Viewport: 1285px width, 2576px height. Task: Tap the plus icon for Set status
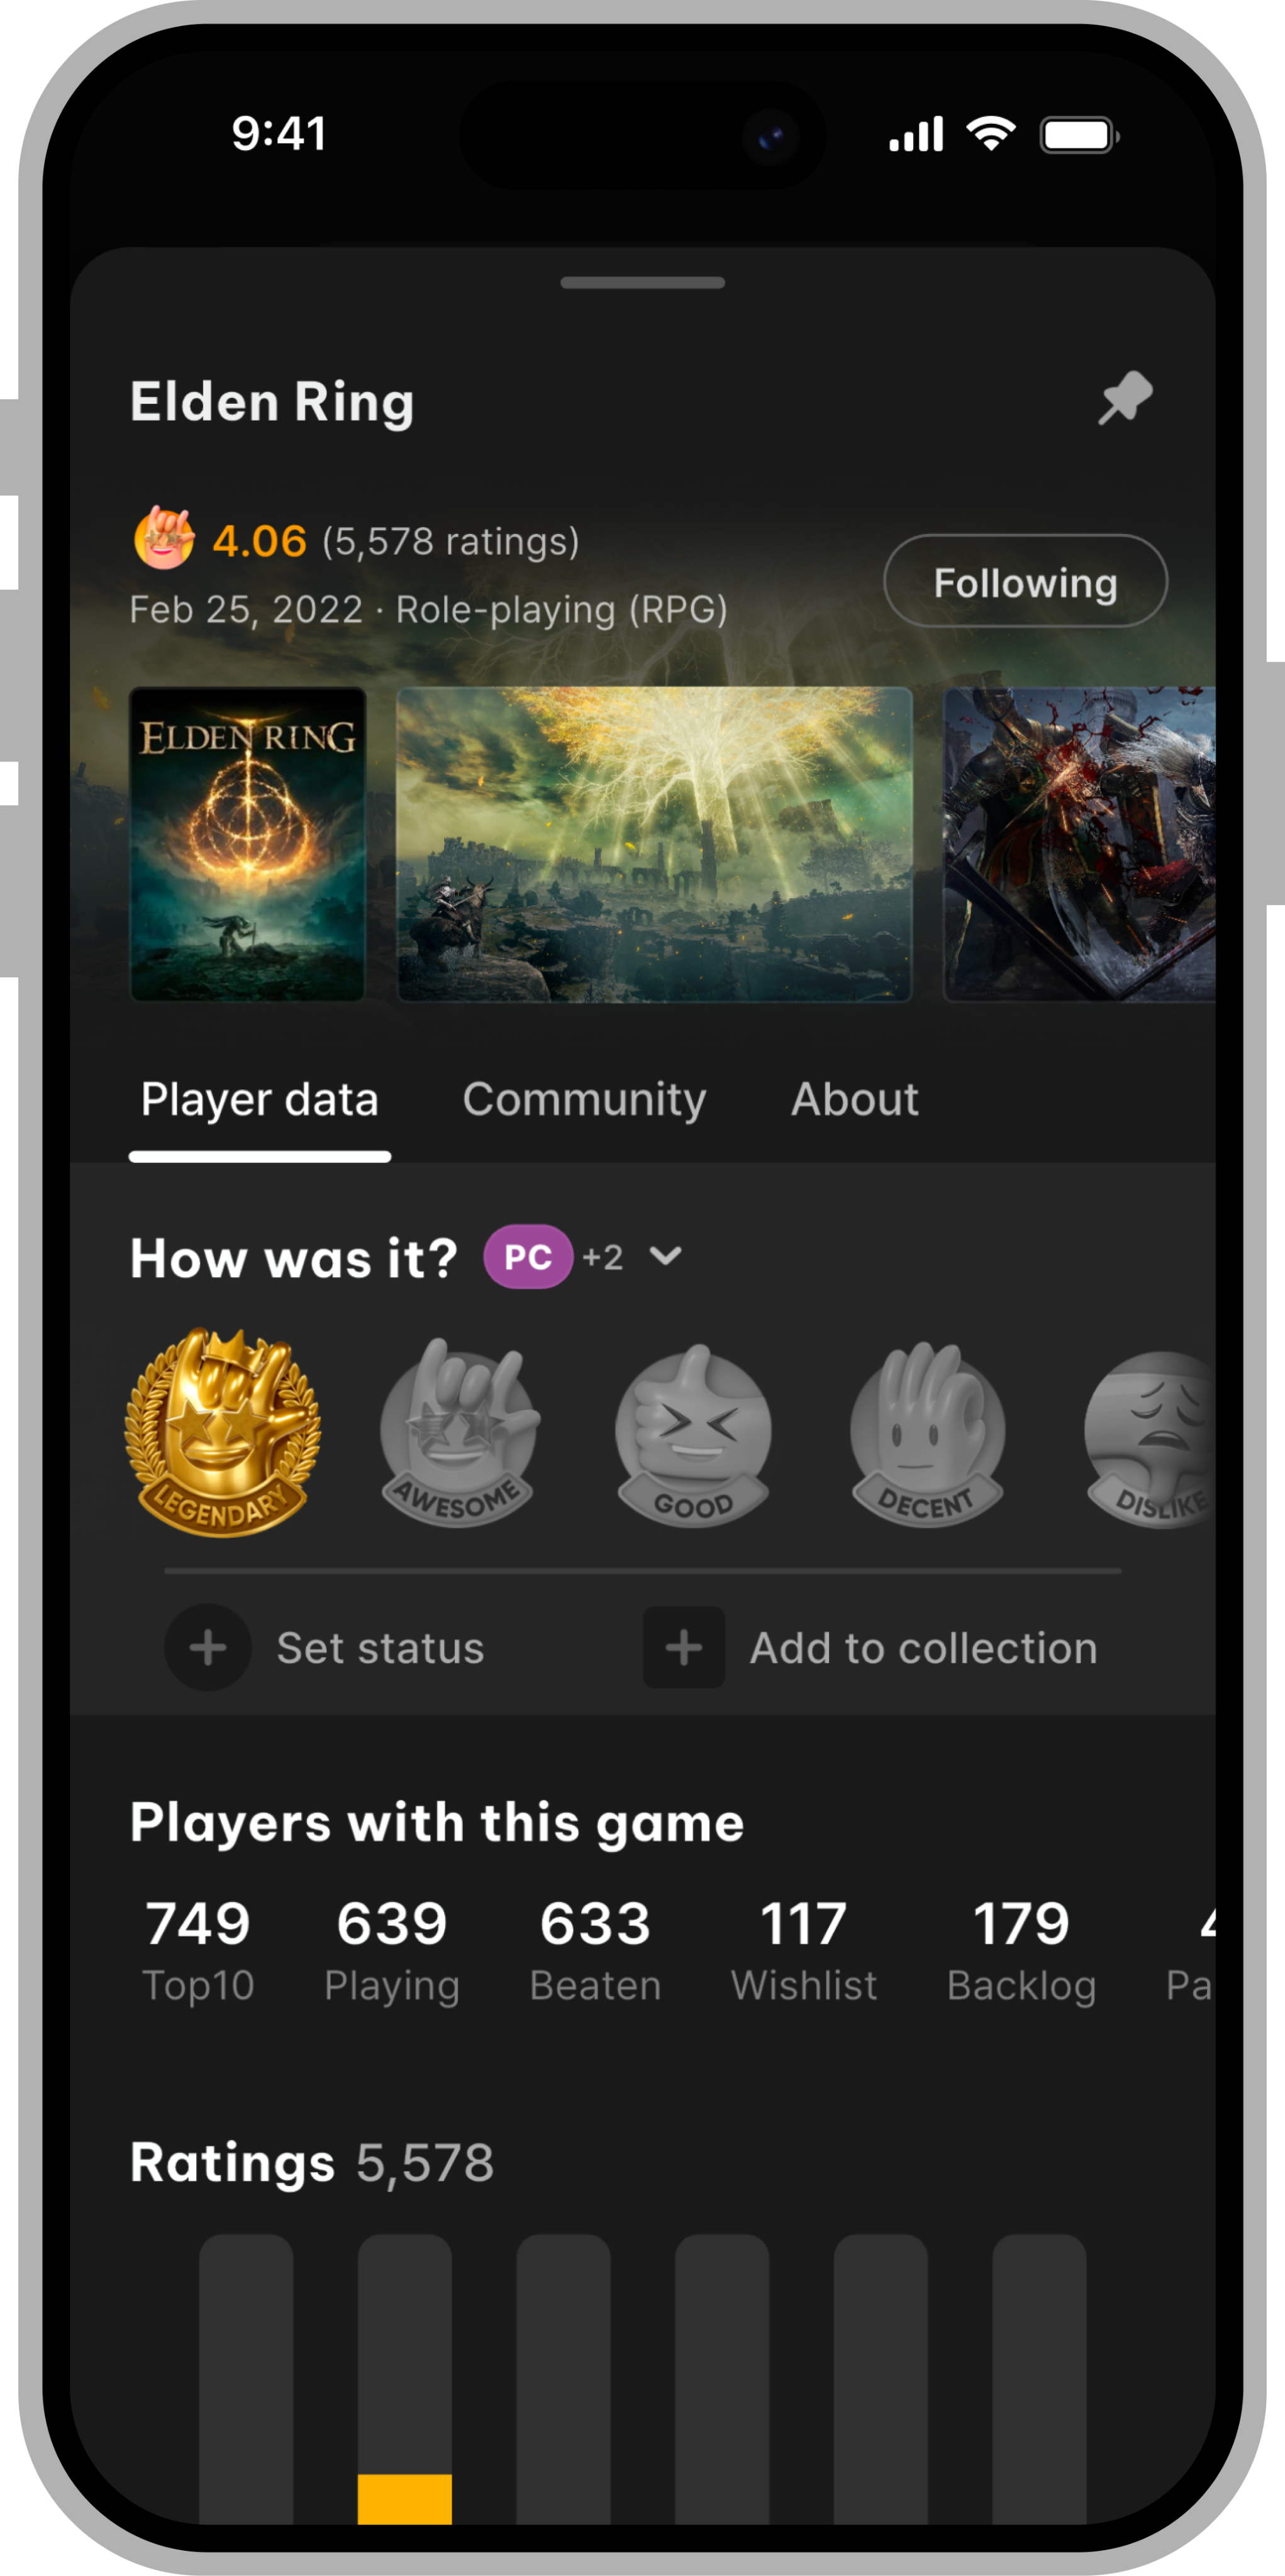click(x=208, y=1647)
